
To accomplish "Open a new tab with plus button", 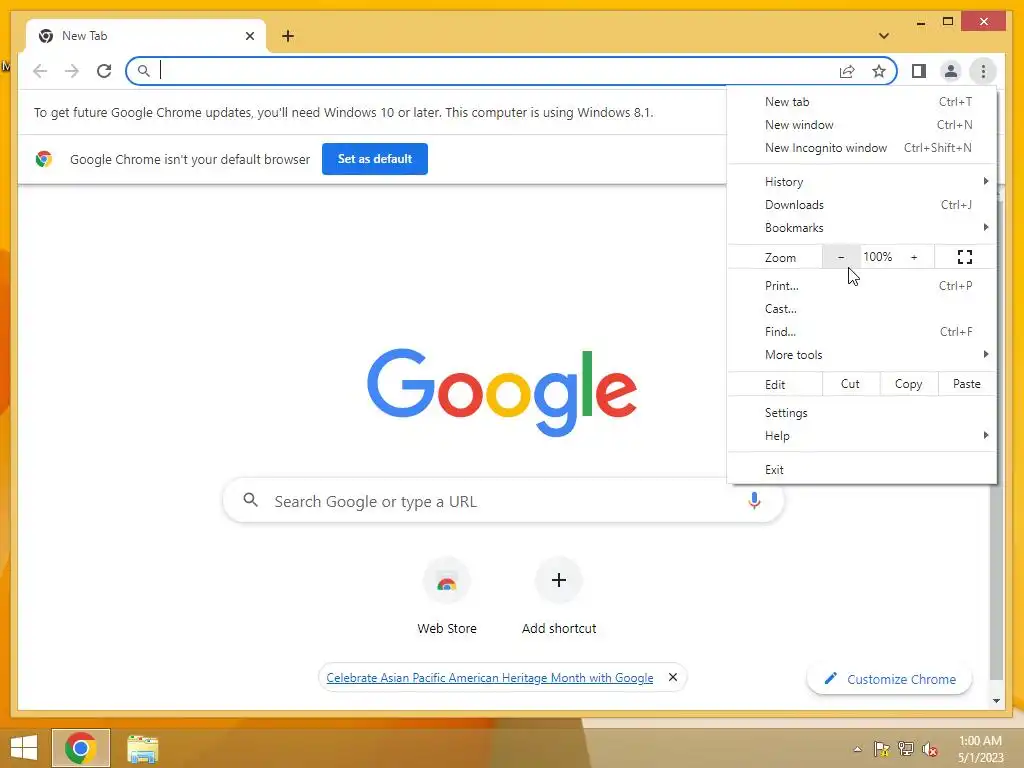I will coord(288,36).
